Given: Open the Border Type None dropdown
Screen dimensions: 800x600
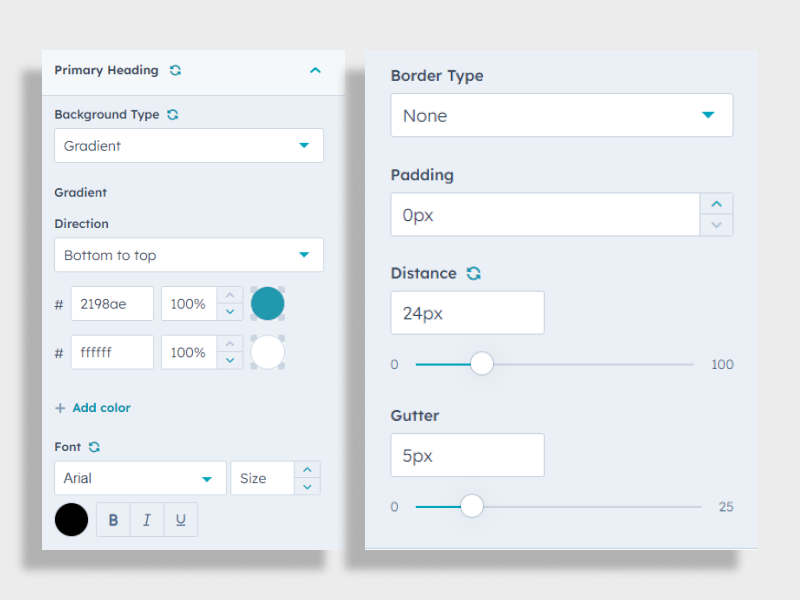Looking at the screenshot, I should point(561,116).
